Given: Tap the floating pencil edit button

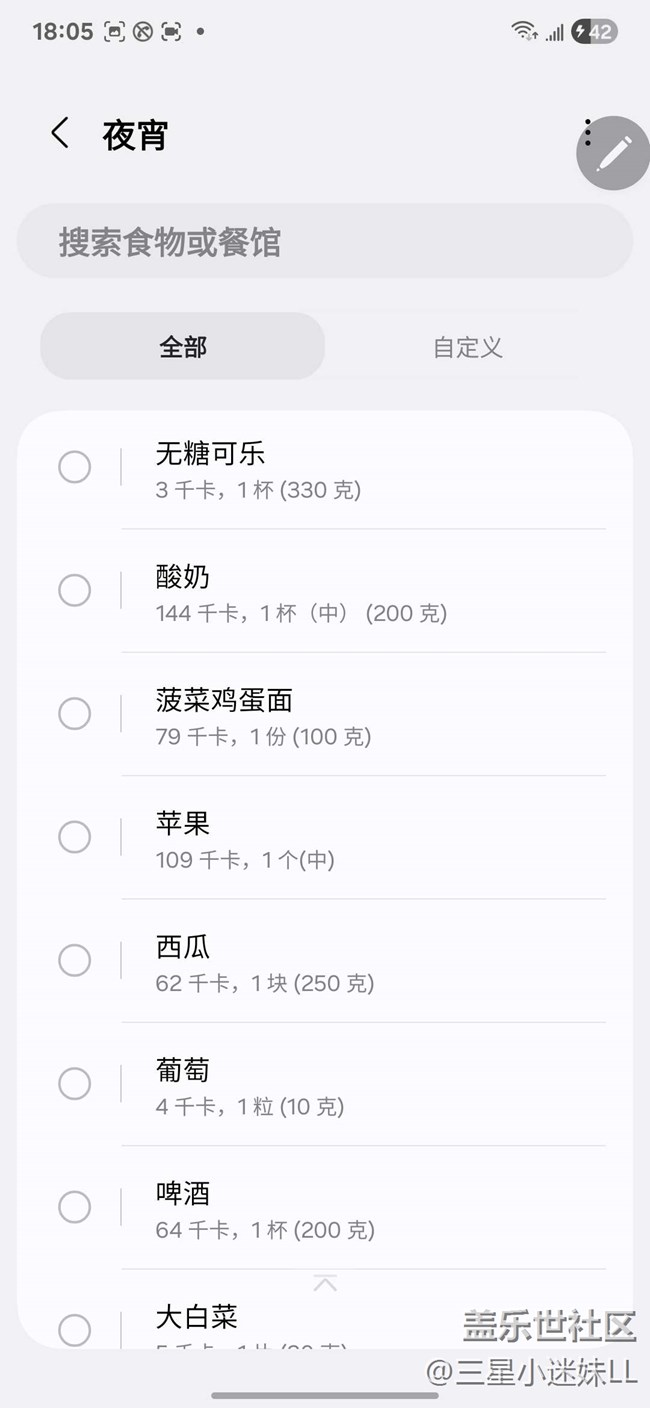Looking at the screenshot, I should point(613,153).
